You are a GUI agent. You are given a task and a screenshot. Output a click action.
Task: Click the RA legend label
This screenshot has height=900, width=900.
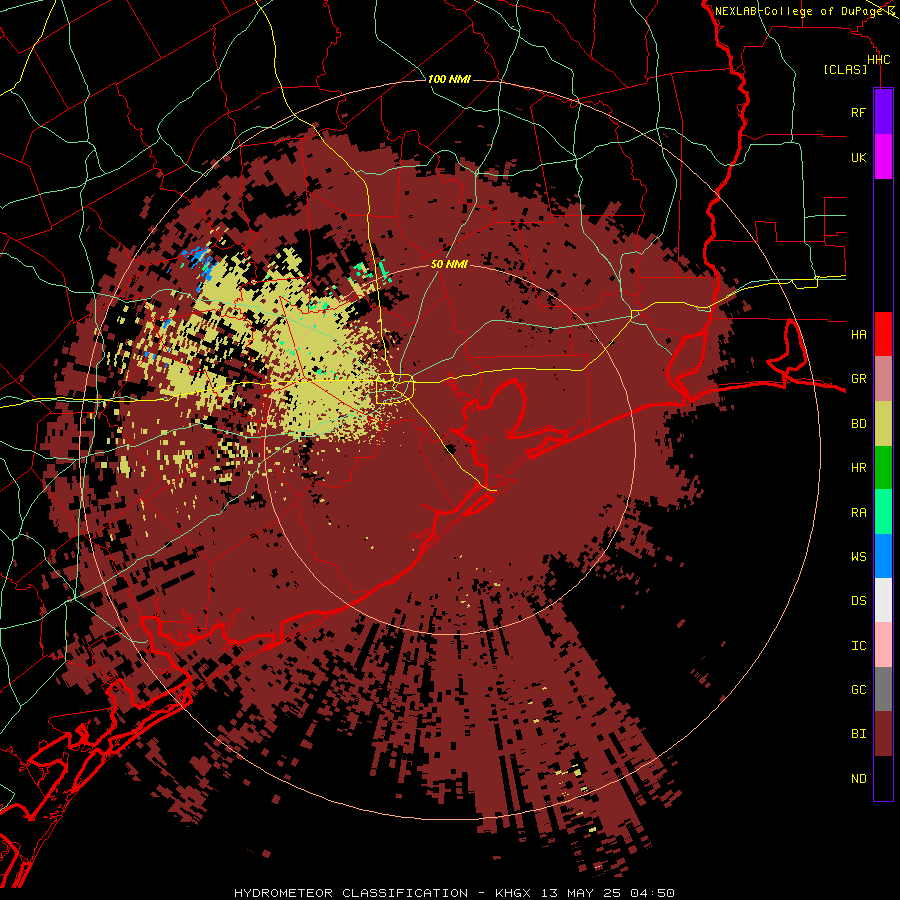(x=858, y=512)
